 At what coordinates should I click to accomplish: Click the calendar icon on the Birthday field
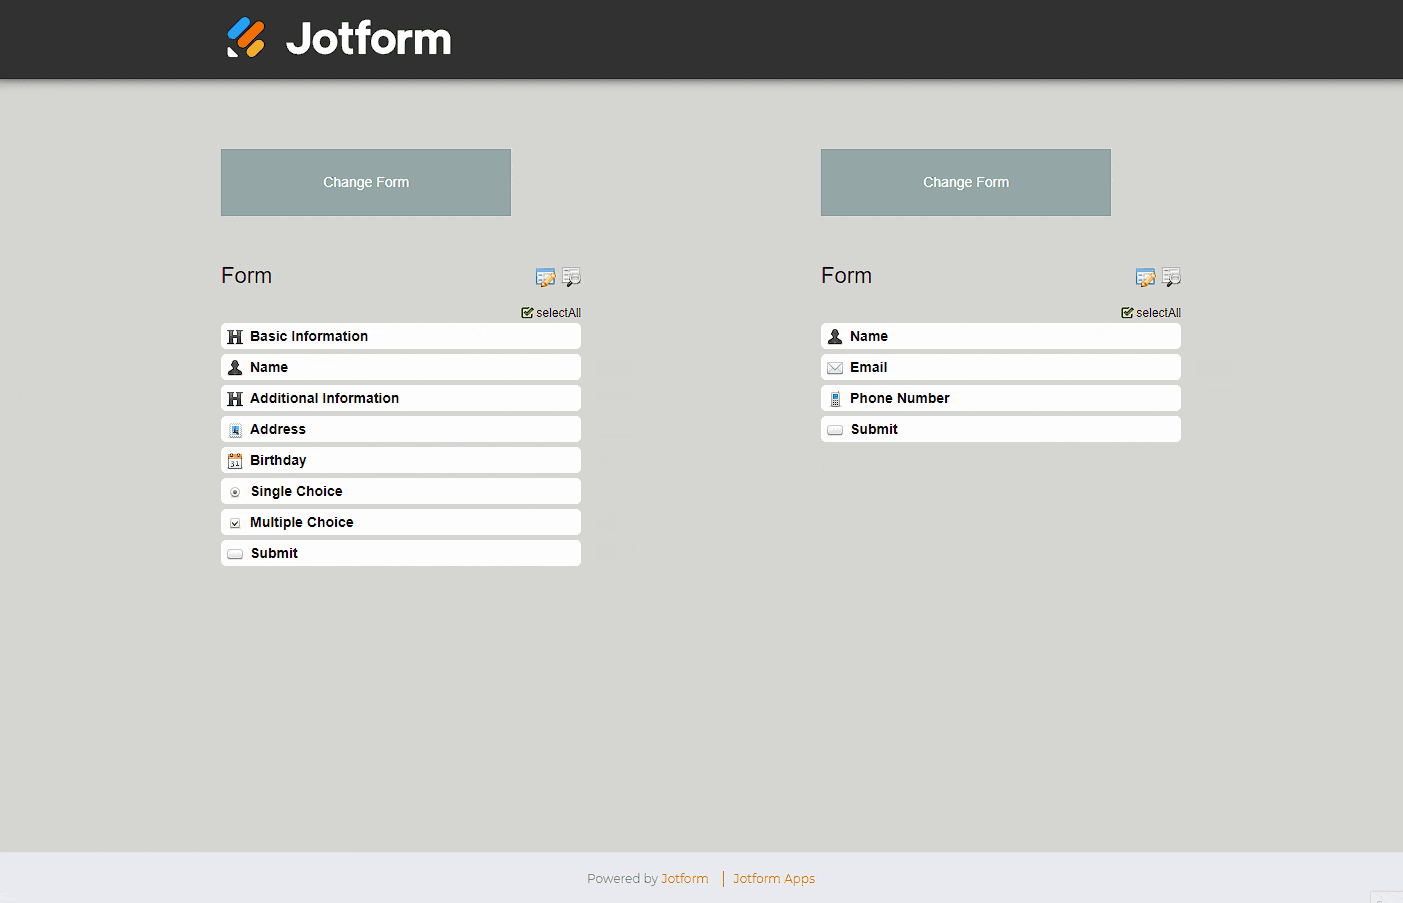(235, 460)
